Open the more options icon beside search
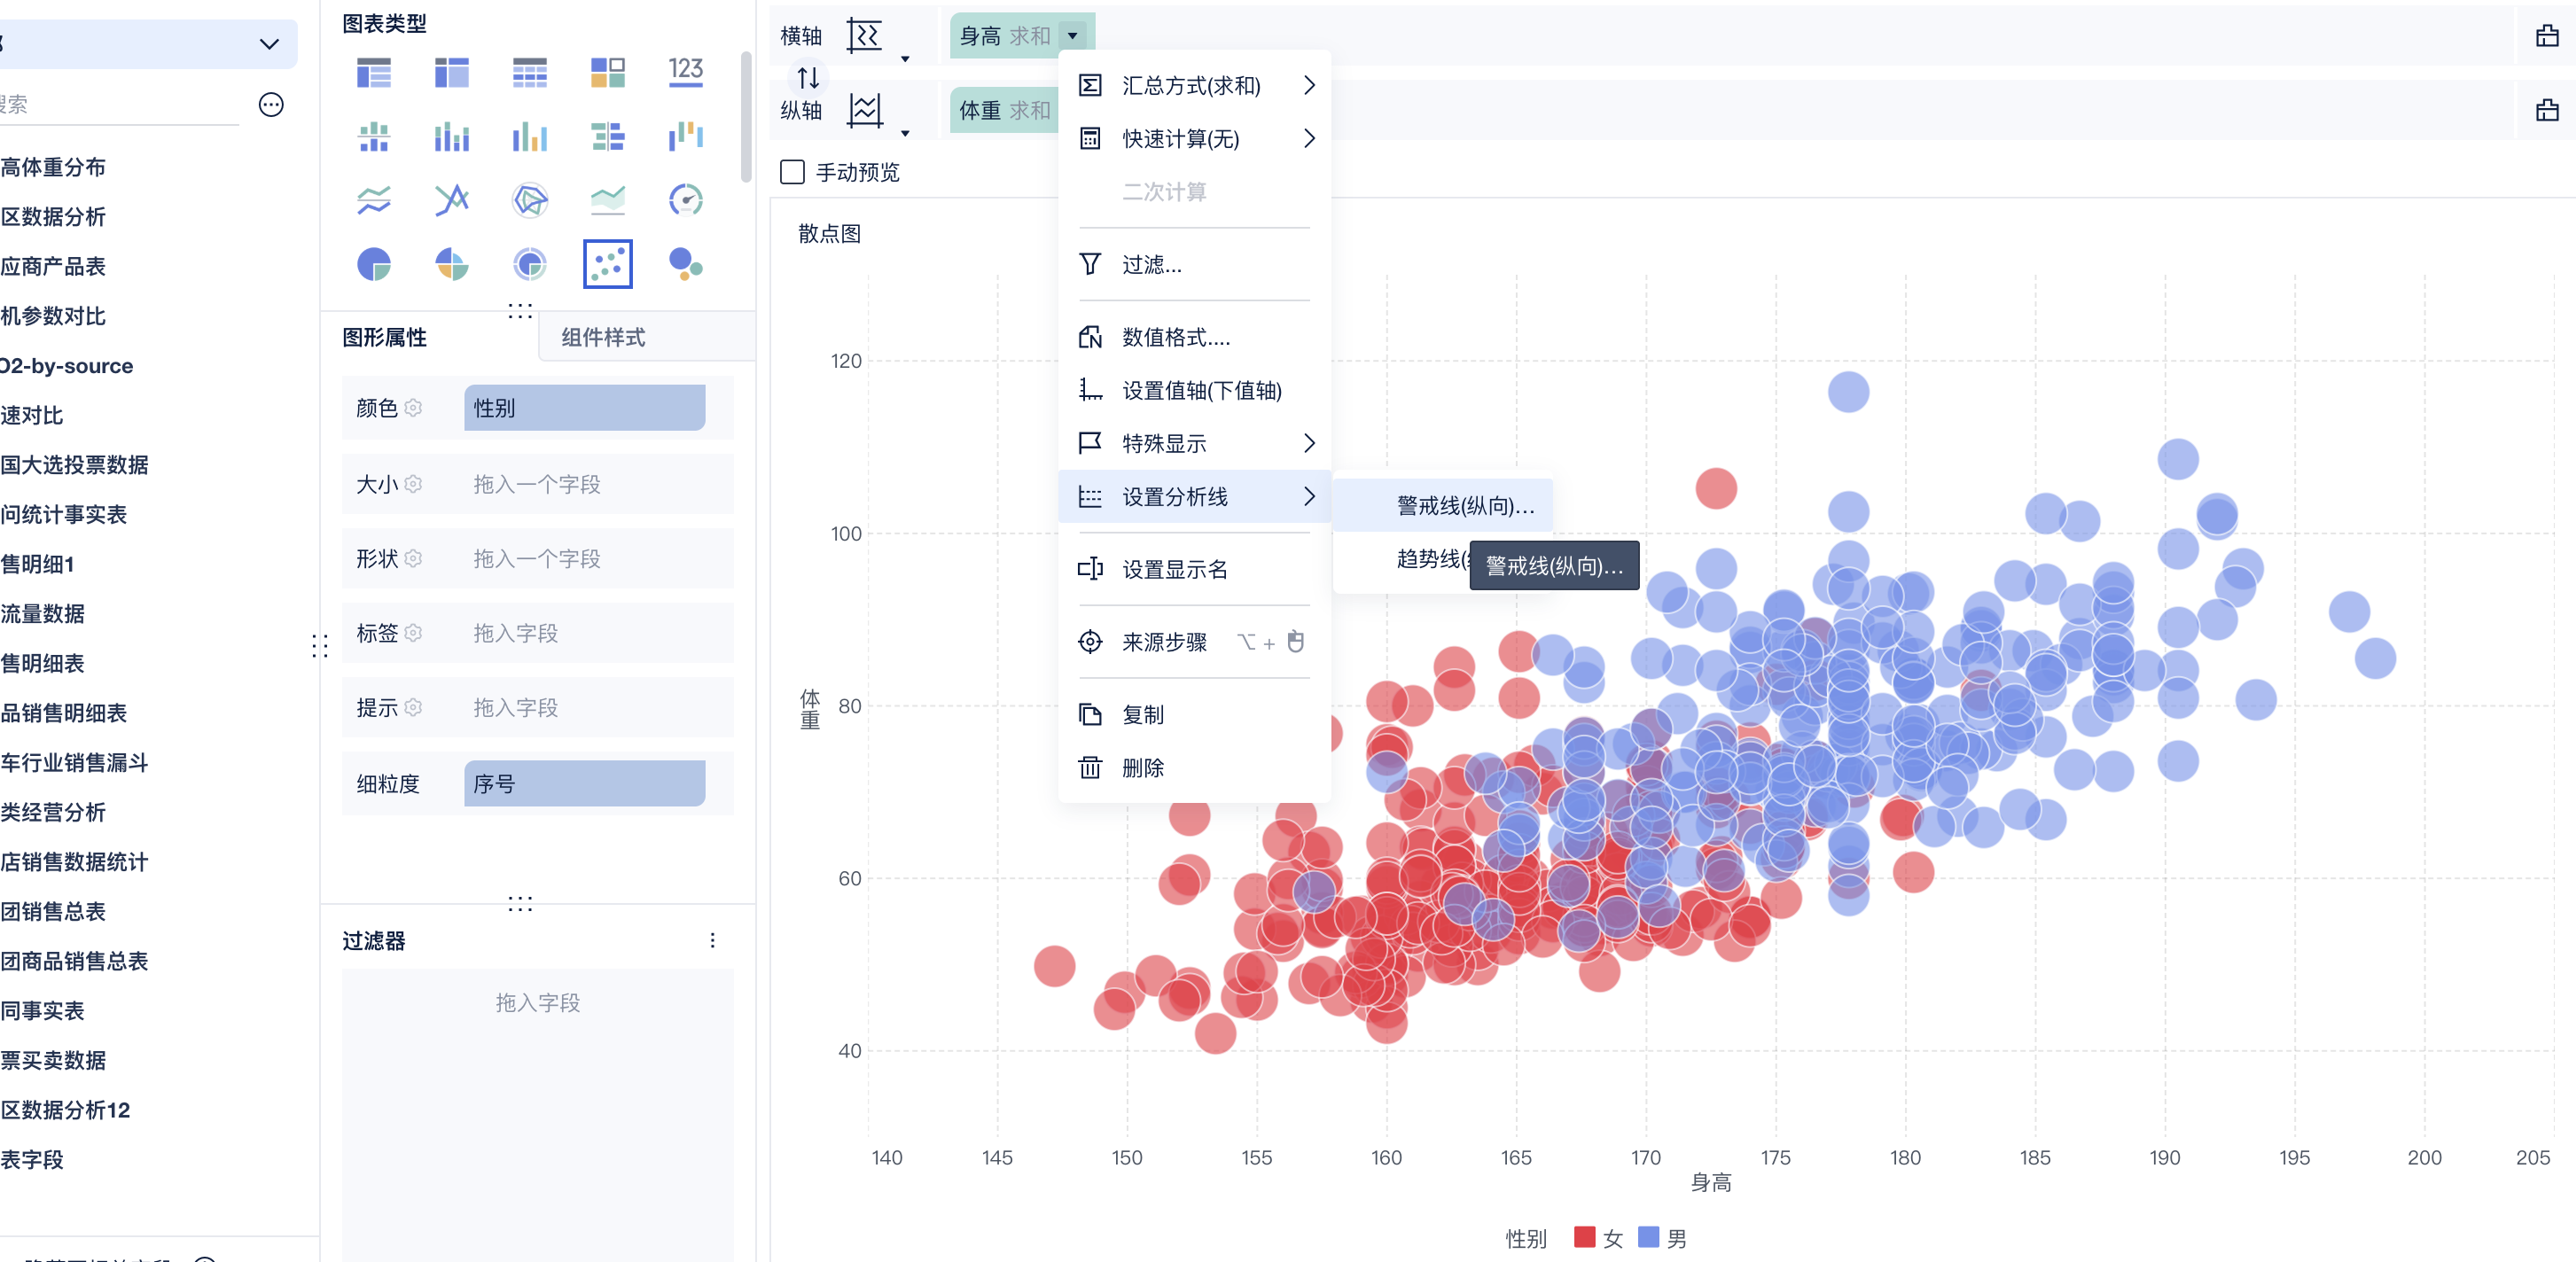2576x1262 pixels. pyautogui.click(x=271, y=105)
